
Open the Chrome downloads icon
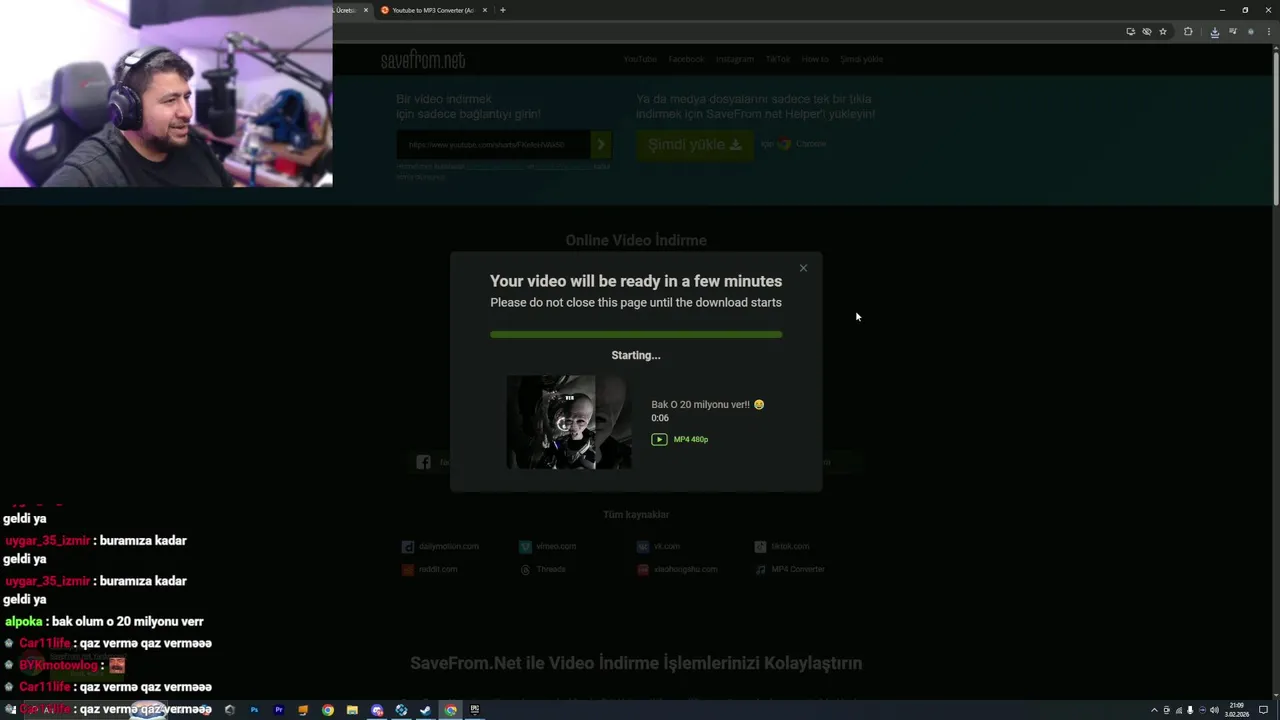pos(1214,32)
